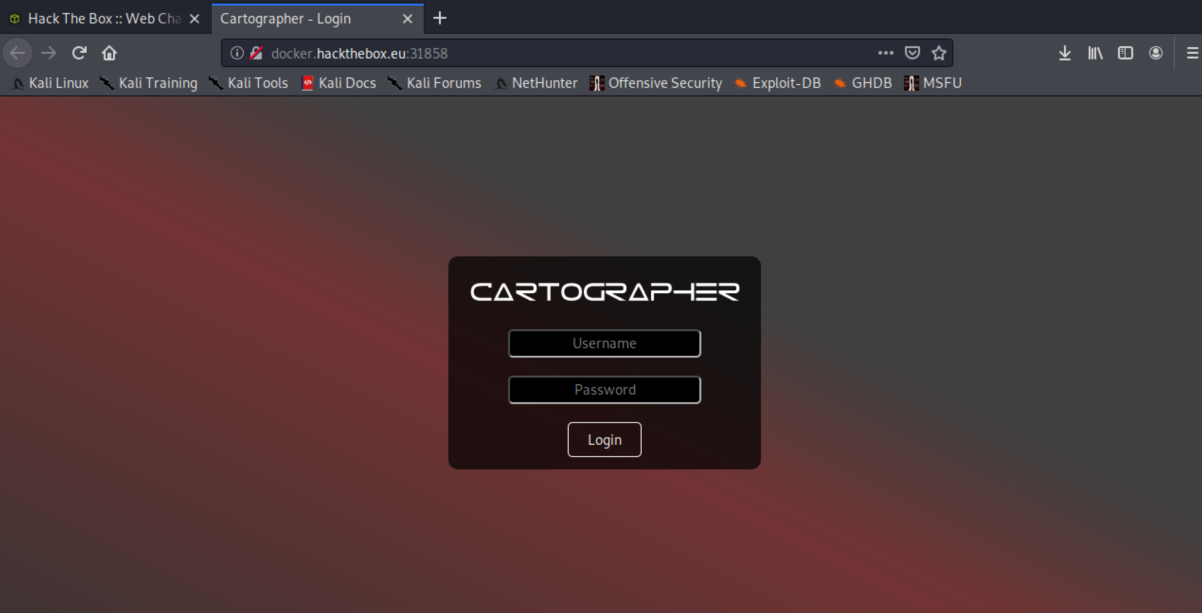Focus the Username input field
The image size is (1202, 613).
click(604, 343)
